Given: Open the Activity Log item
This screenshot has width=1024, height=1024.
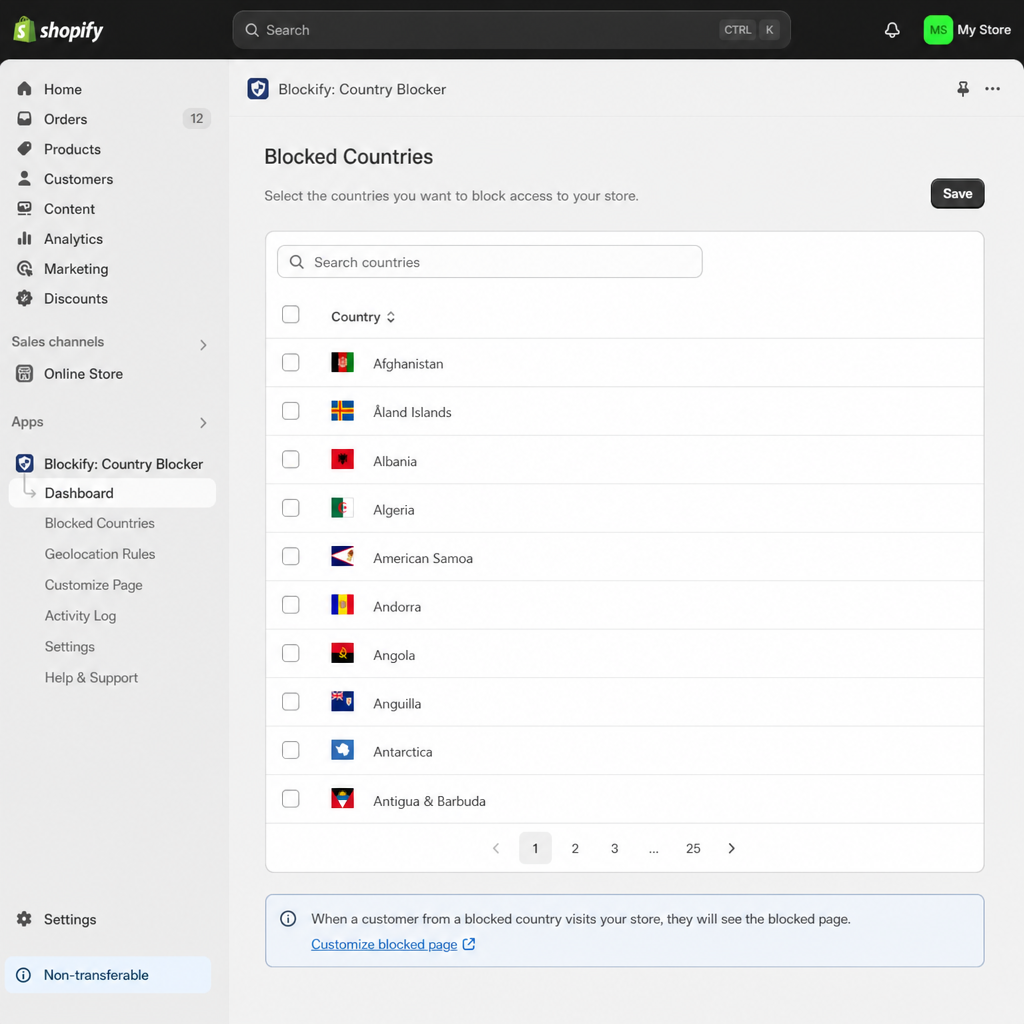Looking at the screenshot, I should [x=80, y=616].
